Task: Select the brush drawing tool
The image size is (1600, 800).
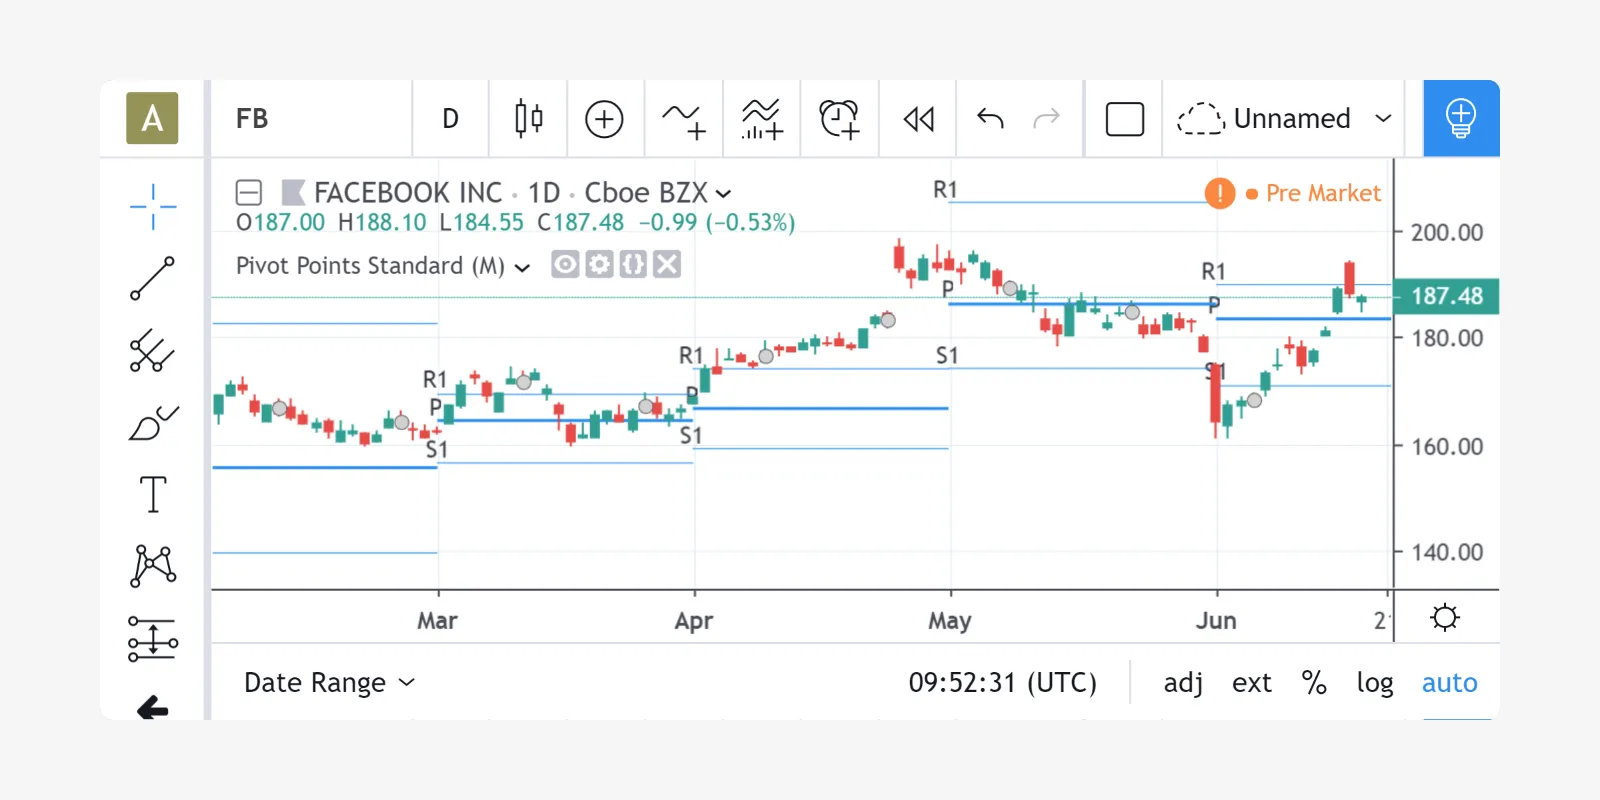Action: pyautogui.click(x=153, y=423)
